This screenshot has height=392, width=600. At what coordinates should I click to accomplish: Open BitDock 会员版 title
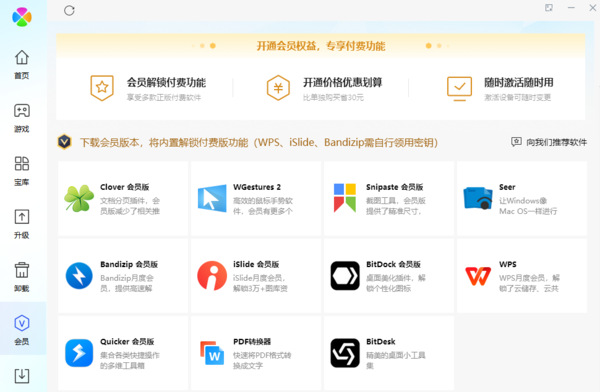click(x=393, y=264)
